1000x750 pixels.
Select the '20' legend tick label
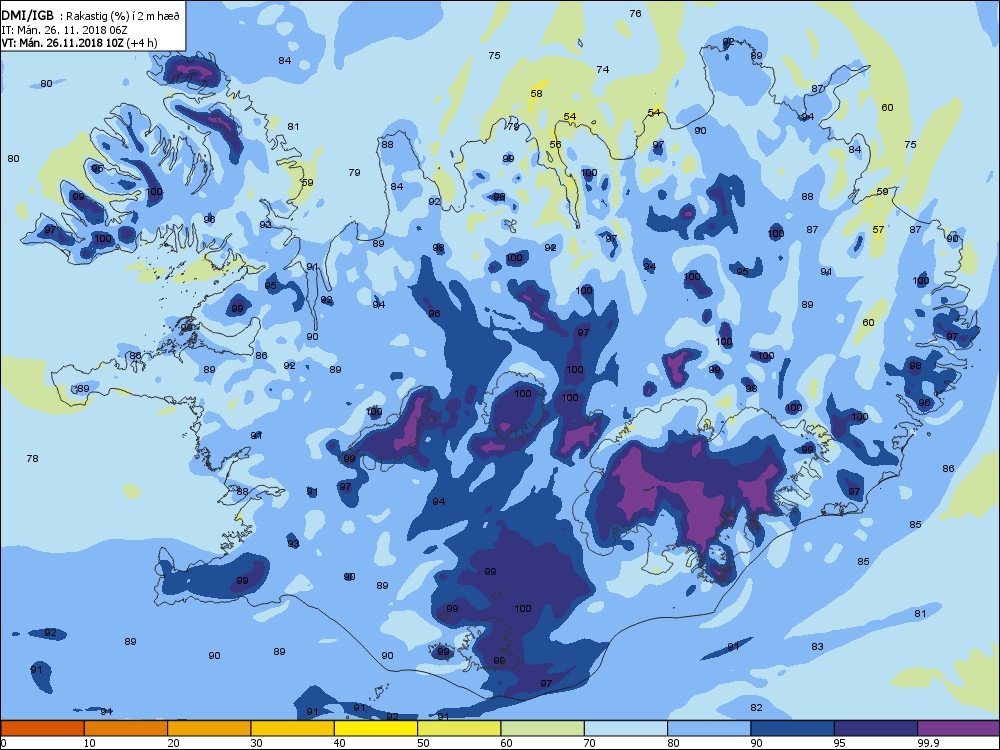173,742
